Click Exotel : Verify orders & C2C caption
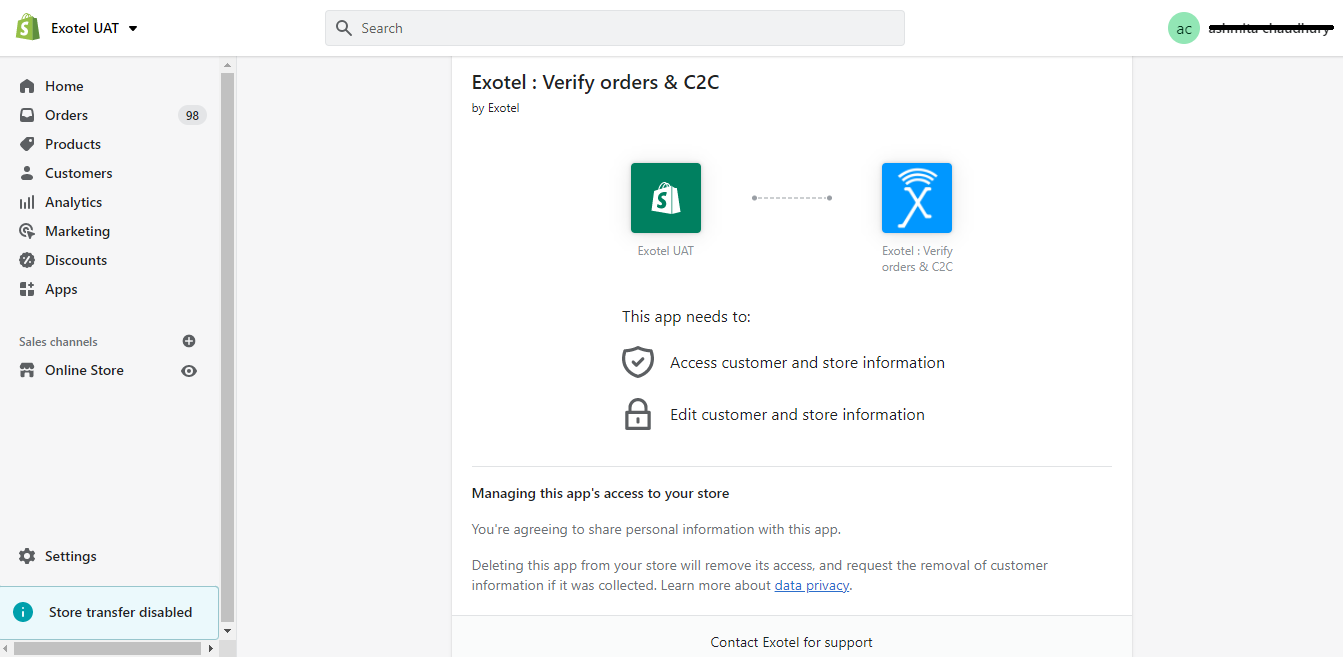Screen dimensions: 1343x657 point(917,259)
